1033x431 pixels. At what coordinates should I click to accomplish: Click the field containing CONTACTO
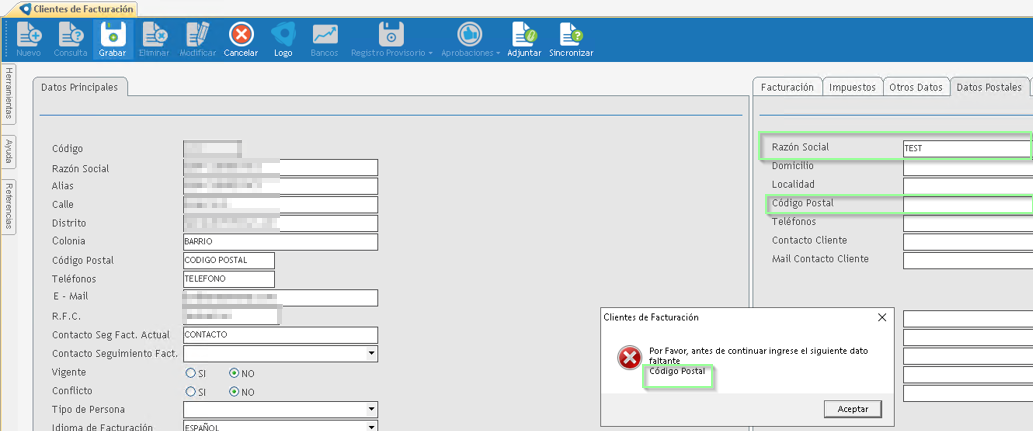coord(281,335)
